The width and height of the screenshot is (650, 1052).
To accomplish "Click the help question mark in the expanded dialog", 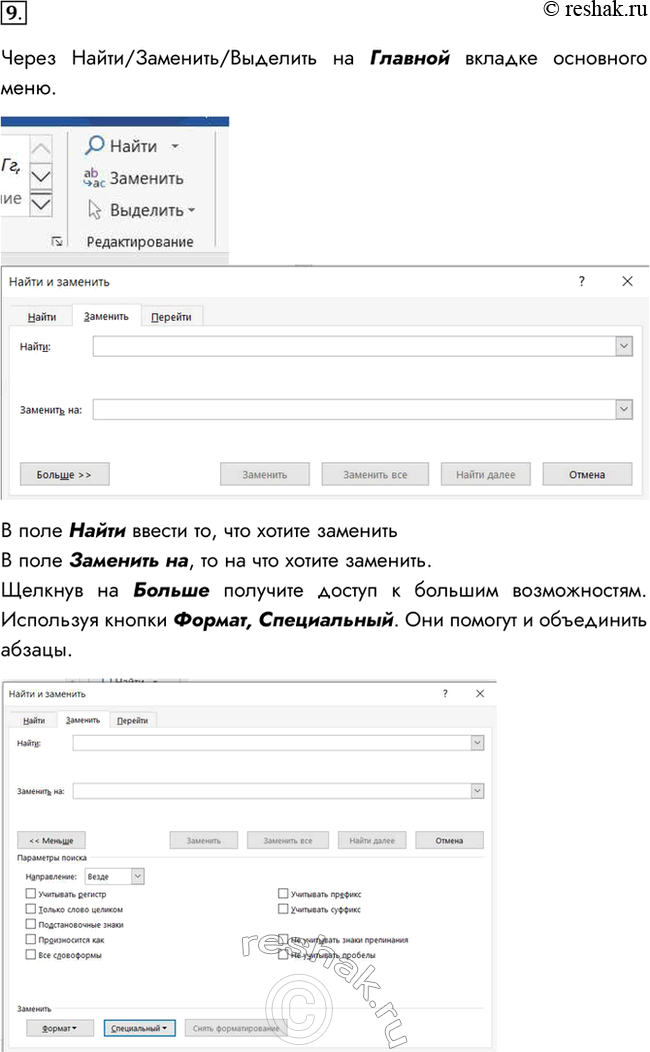I will click(x=445, y=694).
